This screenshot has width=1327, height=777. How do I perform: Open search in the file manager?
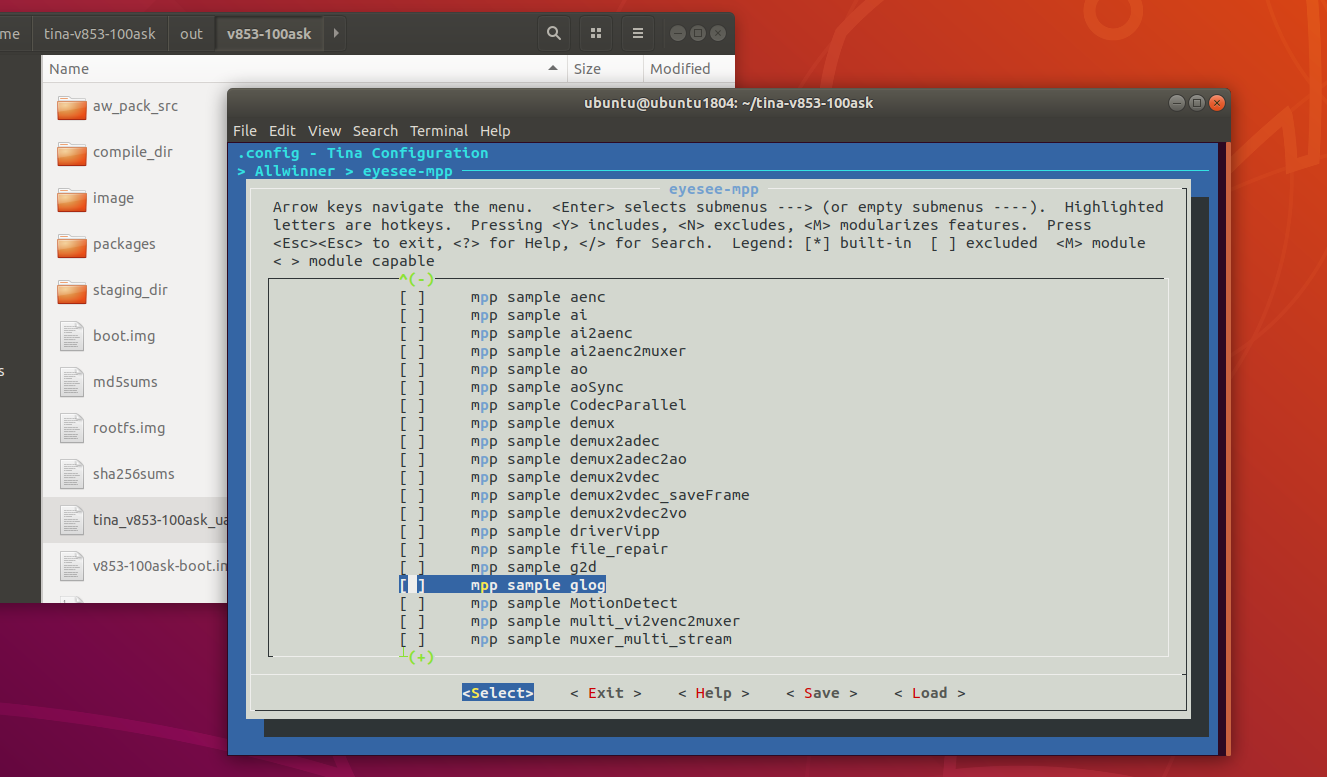[553, 33]
